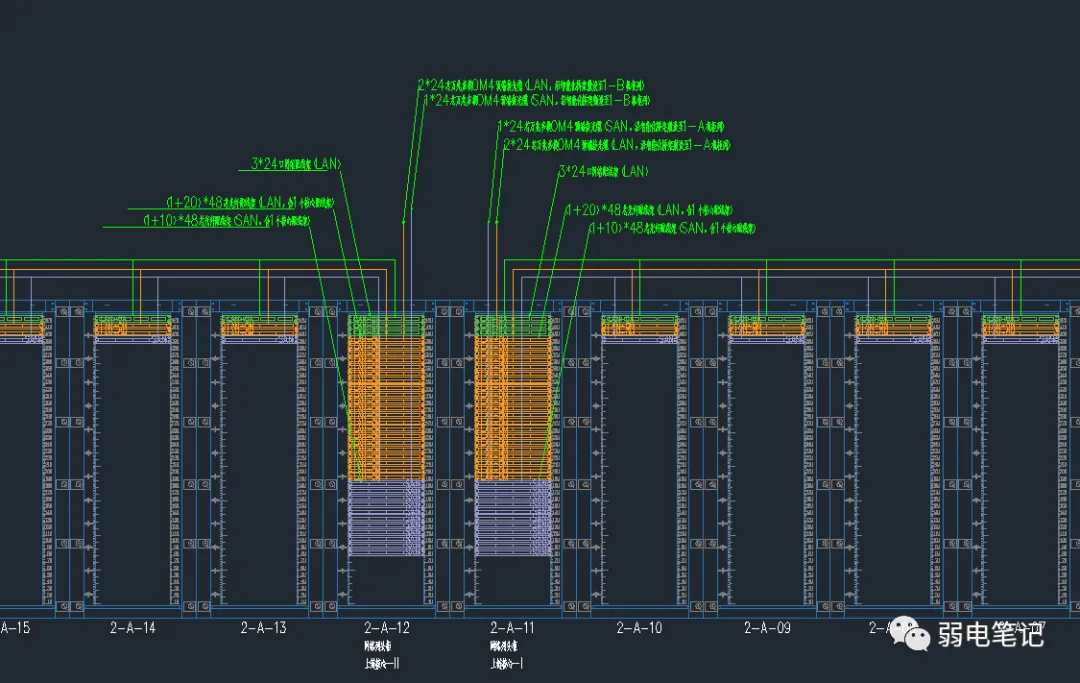Click the underlined "3*24 … (LAN)" note, left side
The width and height of the screenshot is (1080, 683).
pyautogui.click(x=295, y=164)
